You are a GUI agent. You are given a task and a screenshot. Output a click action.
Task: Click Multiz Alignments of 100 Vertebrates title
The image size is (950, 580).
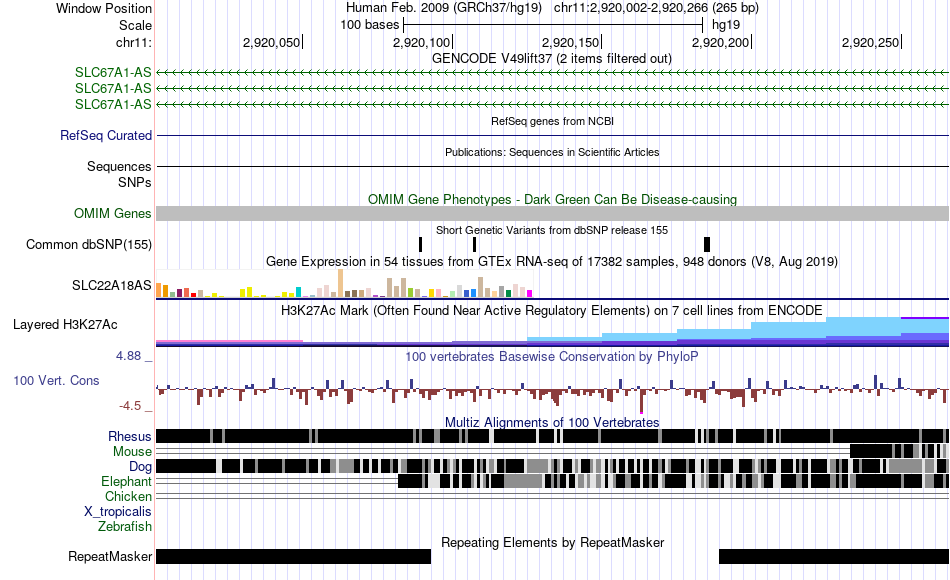552,422
